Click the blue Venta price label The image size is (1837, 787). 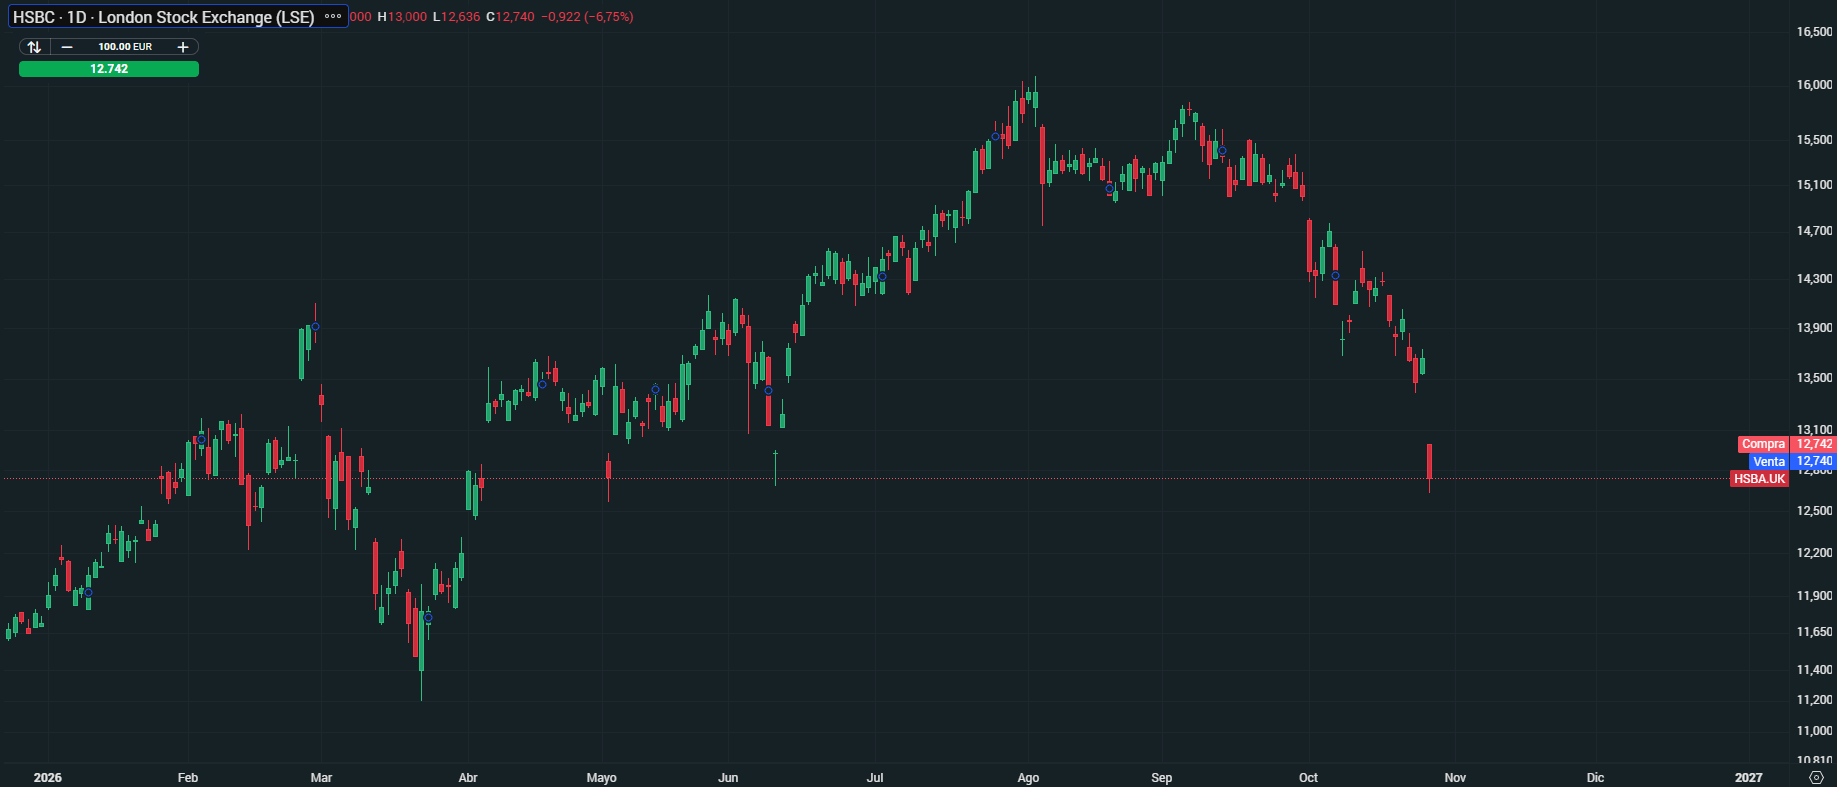click(x=1769, y=462)
